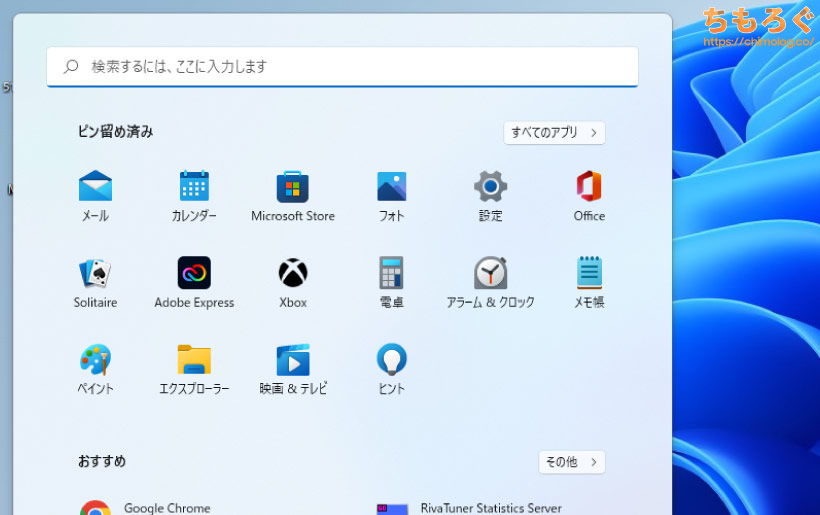The width and height of the screenshot is (820, 515).
Task: Open Microsoft Store
Action: pyautogui.click(x=293, y=196)
